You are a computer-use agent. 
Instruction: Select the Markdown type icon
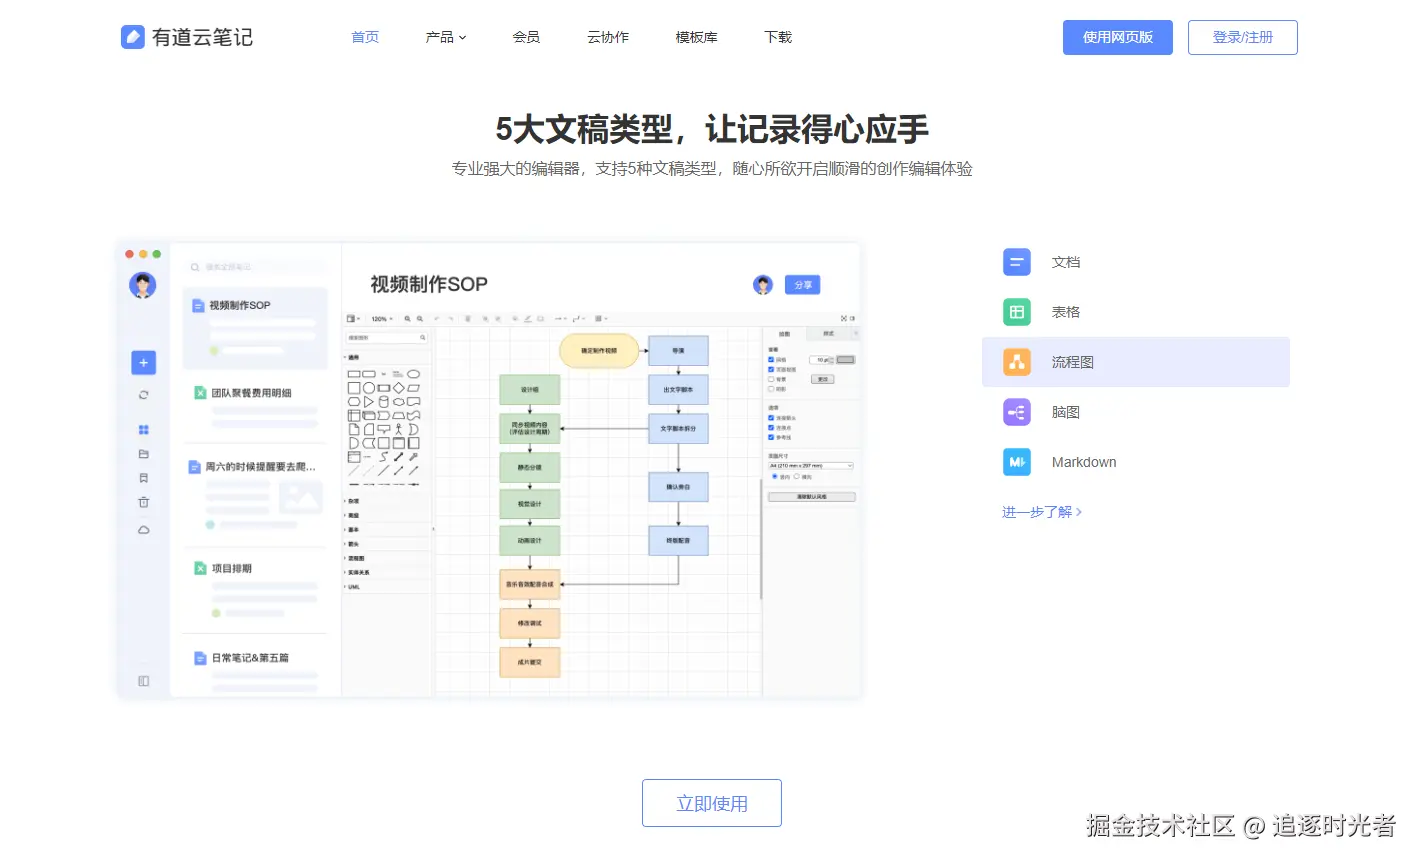coord(1016,462)
